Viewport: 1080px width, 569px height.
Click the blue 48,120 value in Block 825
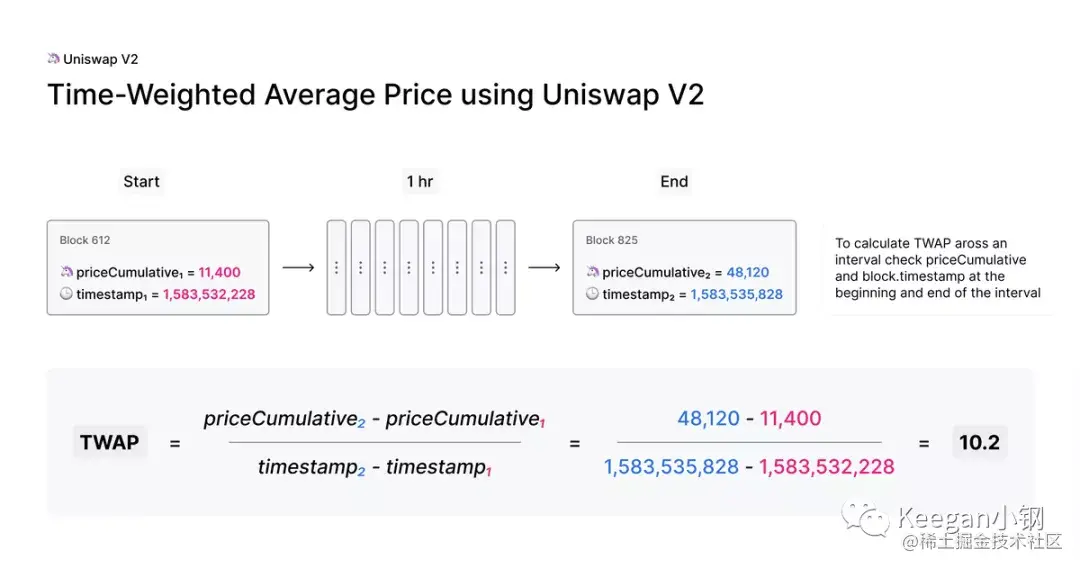747,272
